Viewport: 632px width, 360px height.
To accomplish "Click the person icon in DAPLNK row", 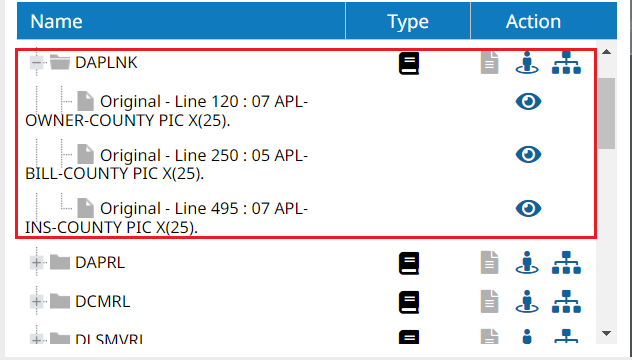I will point(527,63).
